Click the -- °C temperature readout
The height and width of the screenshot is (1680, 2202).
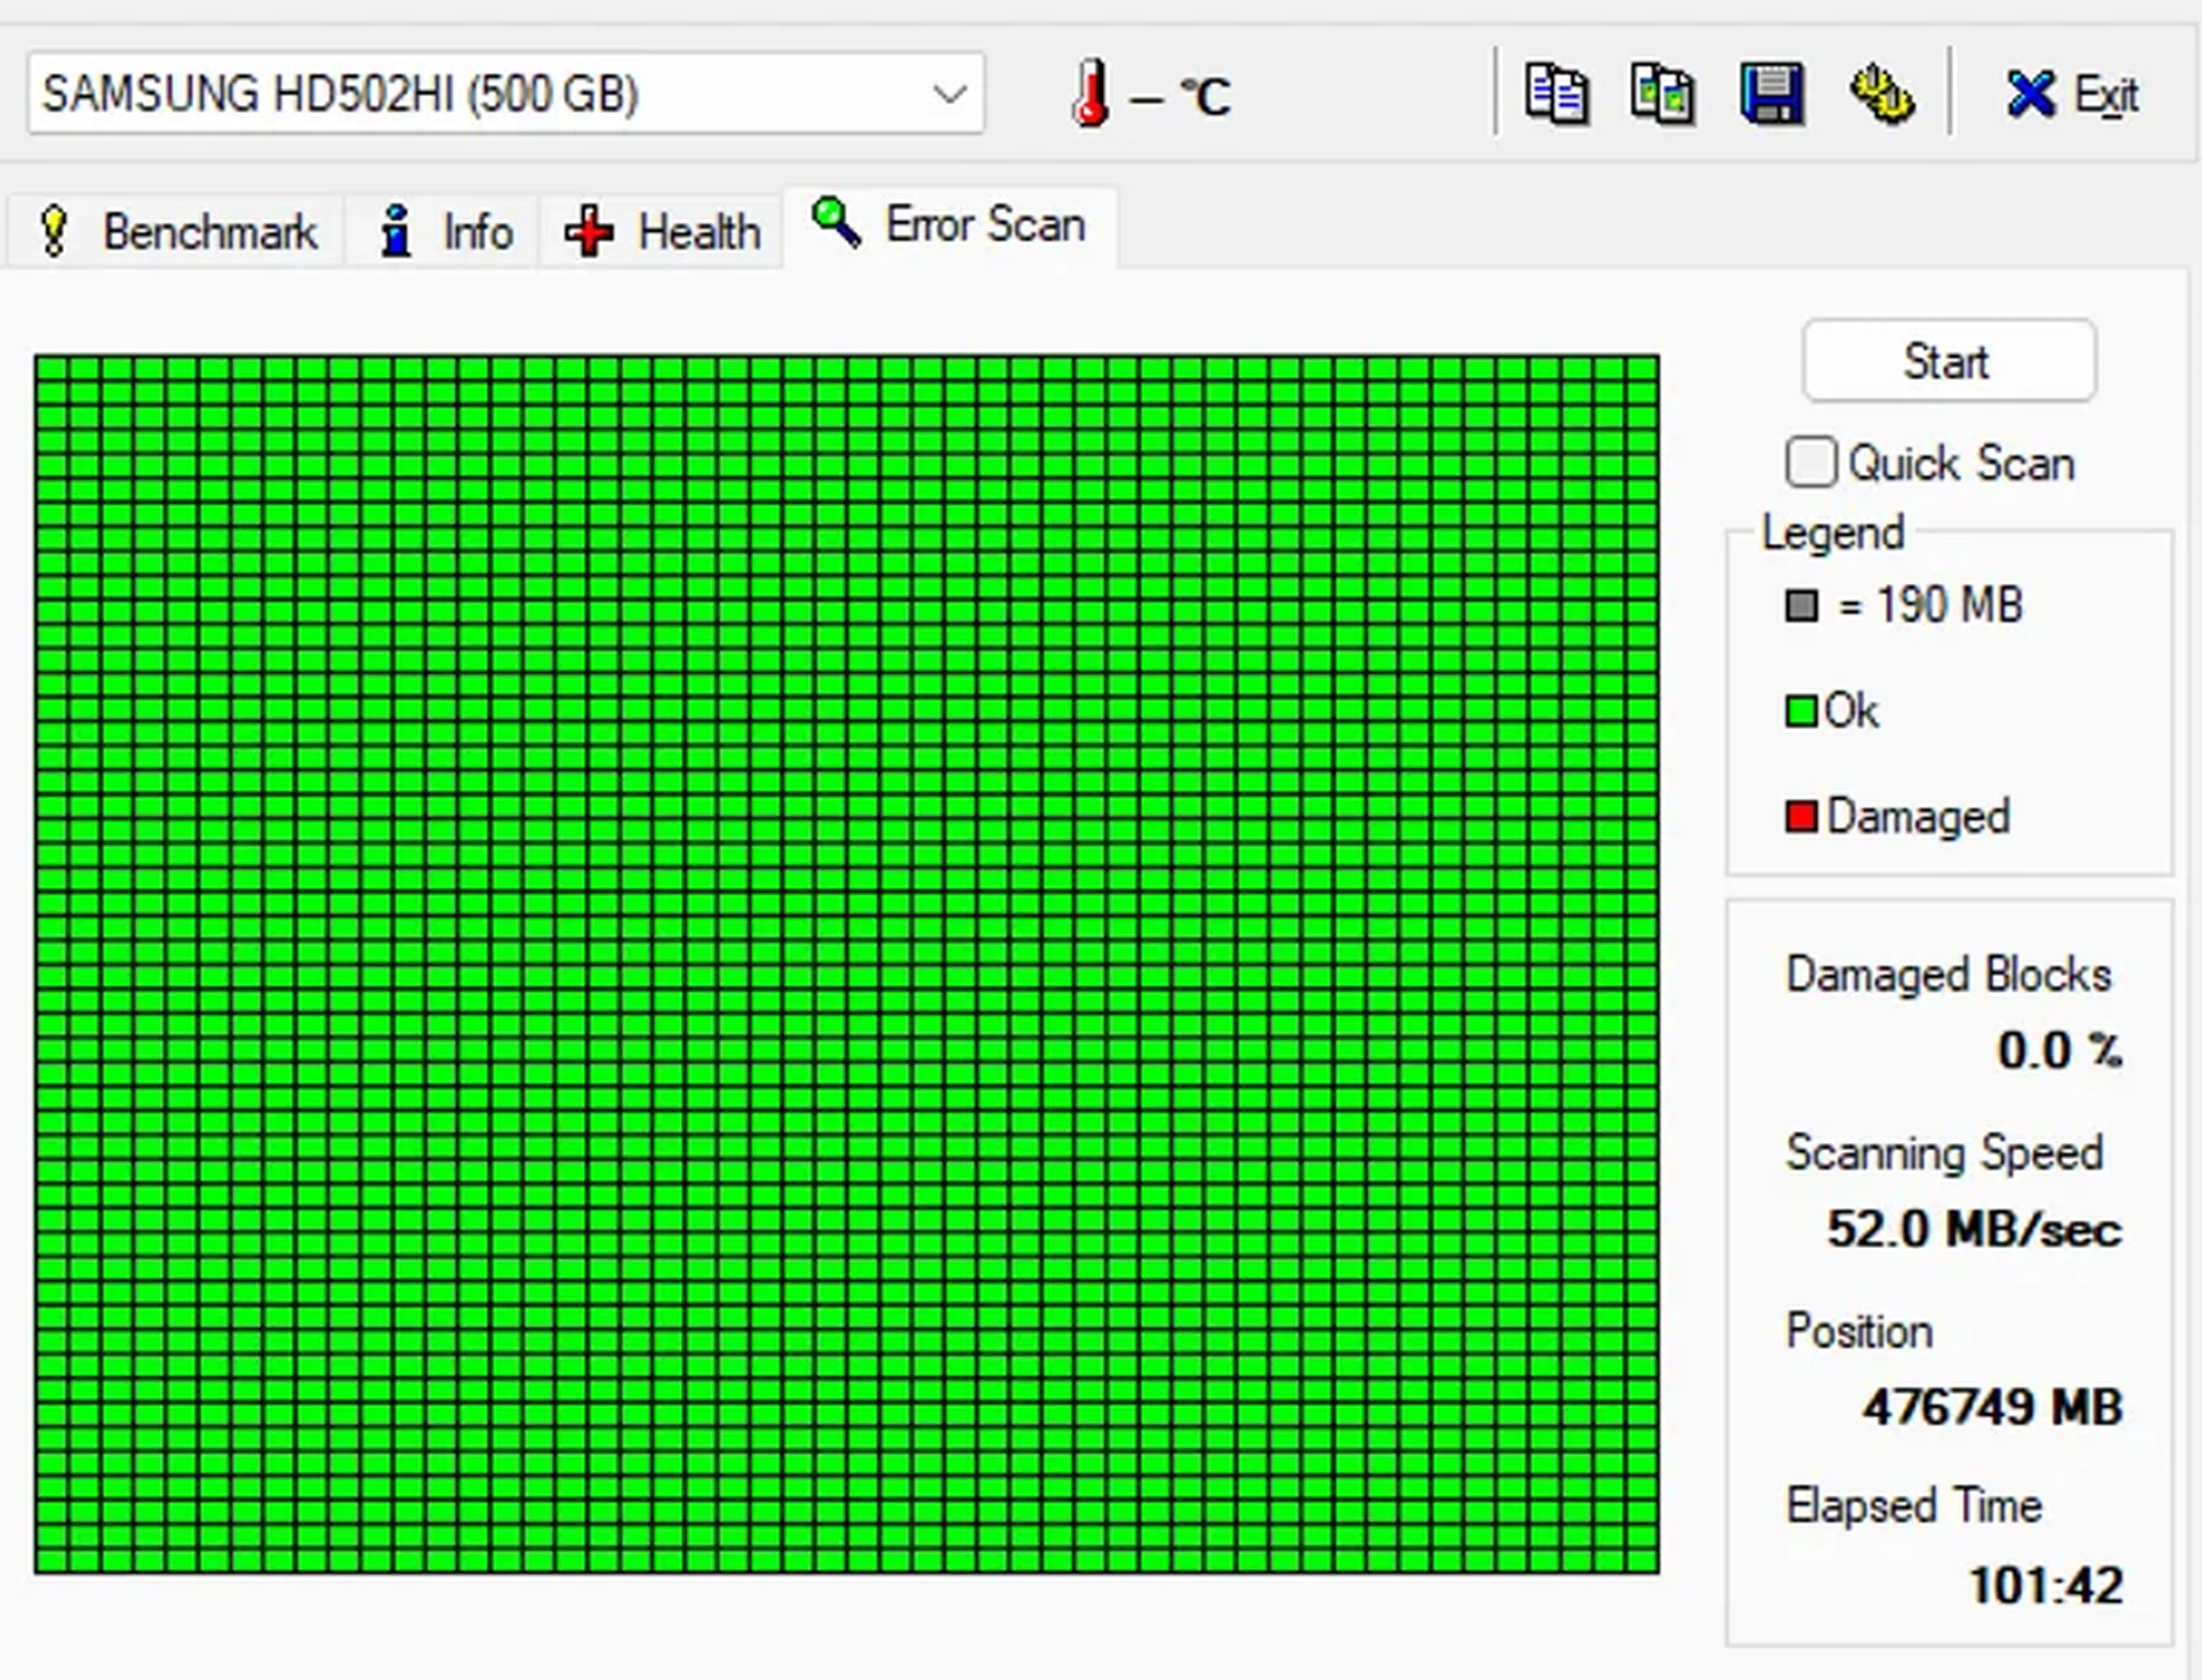[x=1180, y=97]
